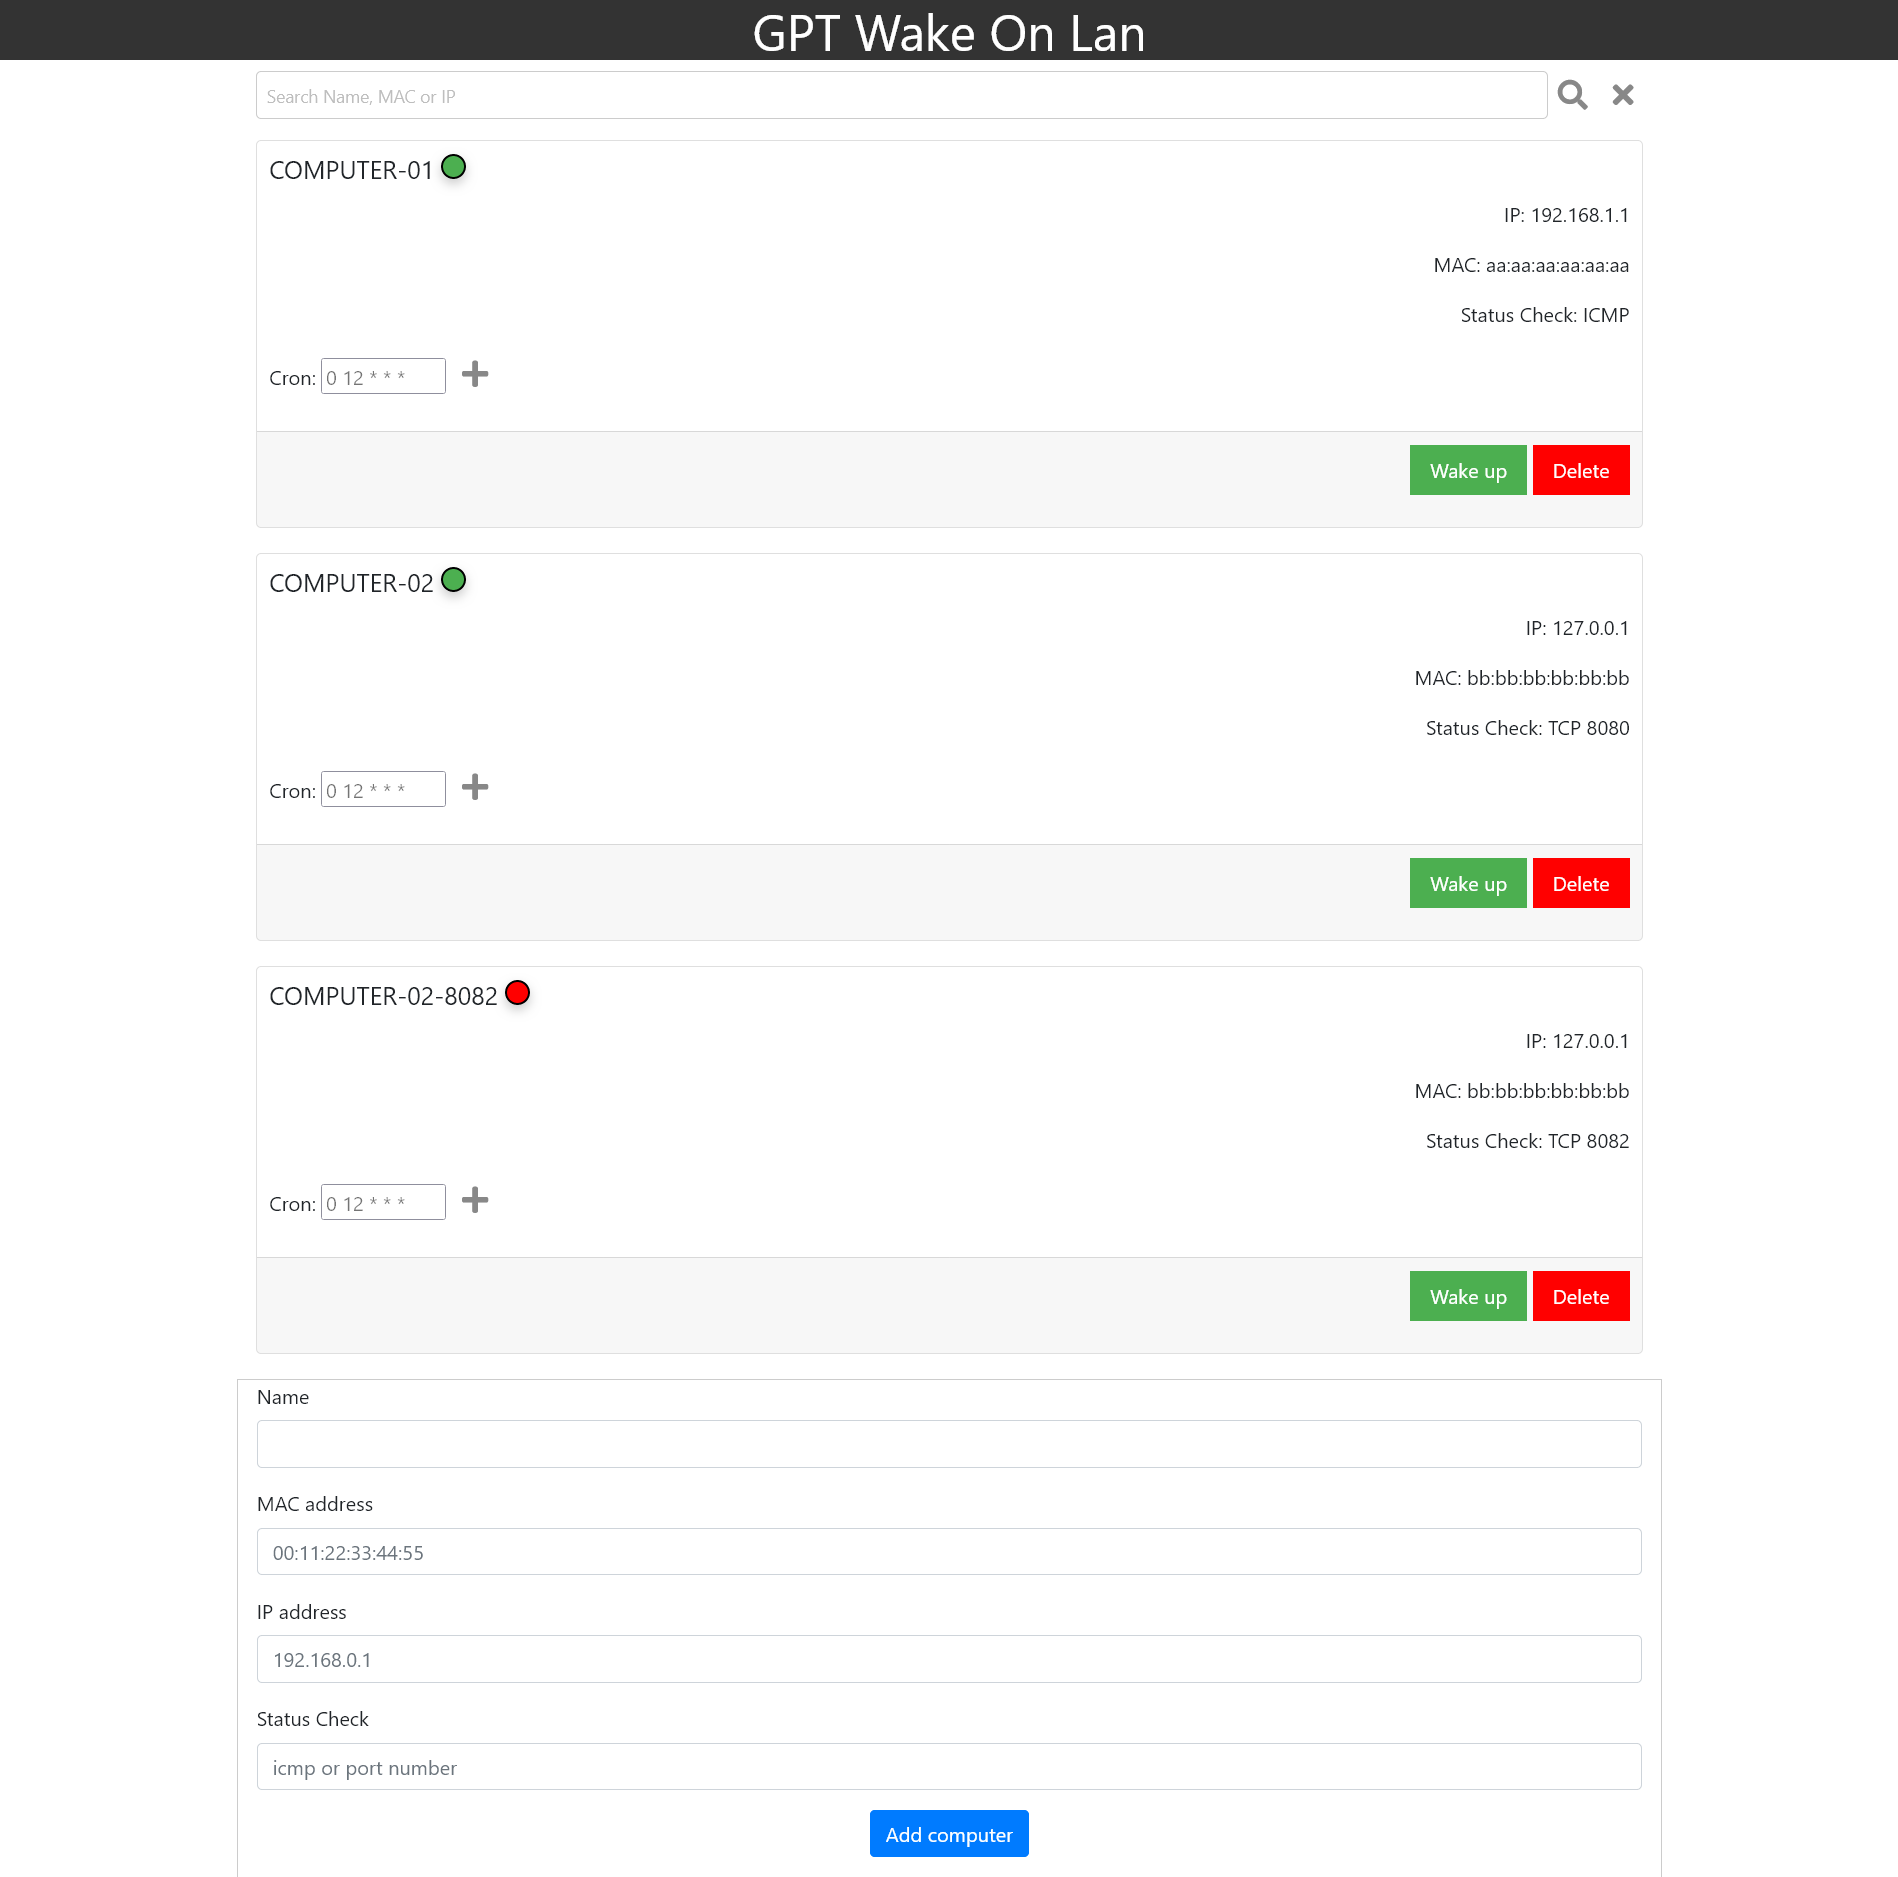Viewport: 1898px width, 1877px height.
Task: Add cron schedule with COMPUTER-02 plus icon
Action: pos(475,788)
